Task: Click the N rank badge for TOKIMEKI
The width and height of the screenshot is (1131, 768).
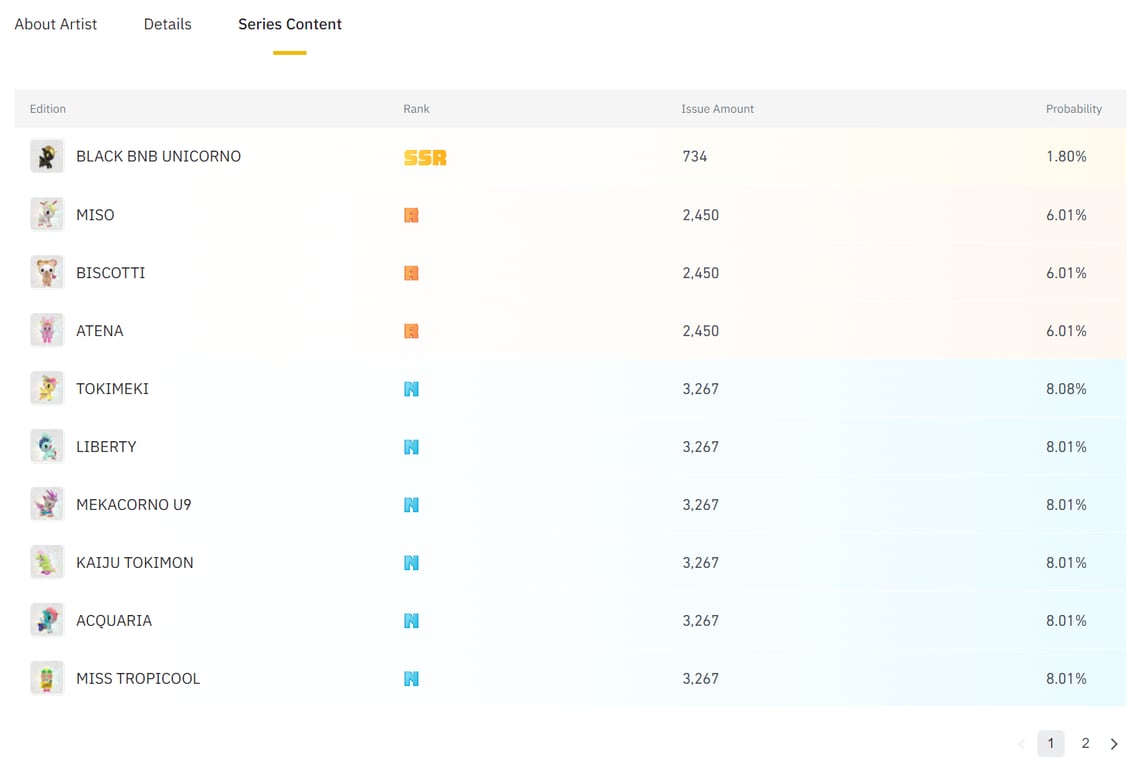Action: click(411, 389)
